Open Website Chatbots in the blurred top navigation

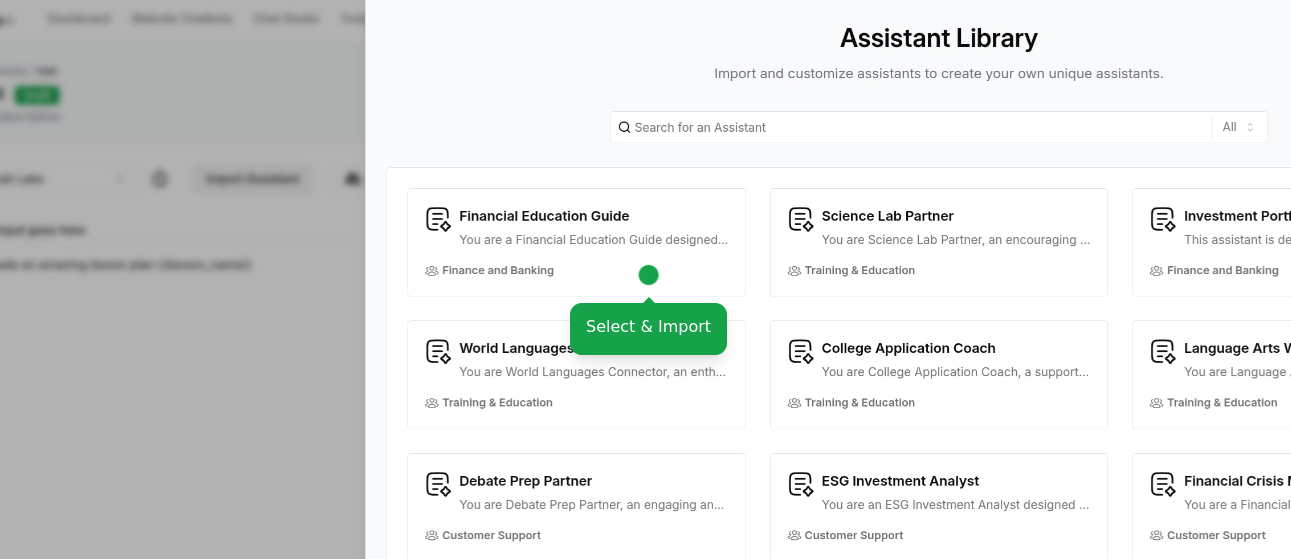pos(181,19)
